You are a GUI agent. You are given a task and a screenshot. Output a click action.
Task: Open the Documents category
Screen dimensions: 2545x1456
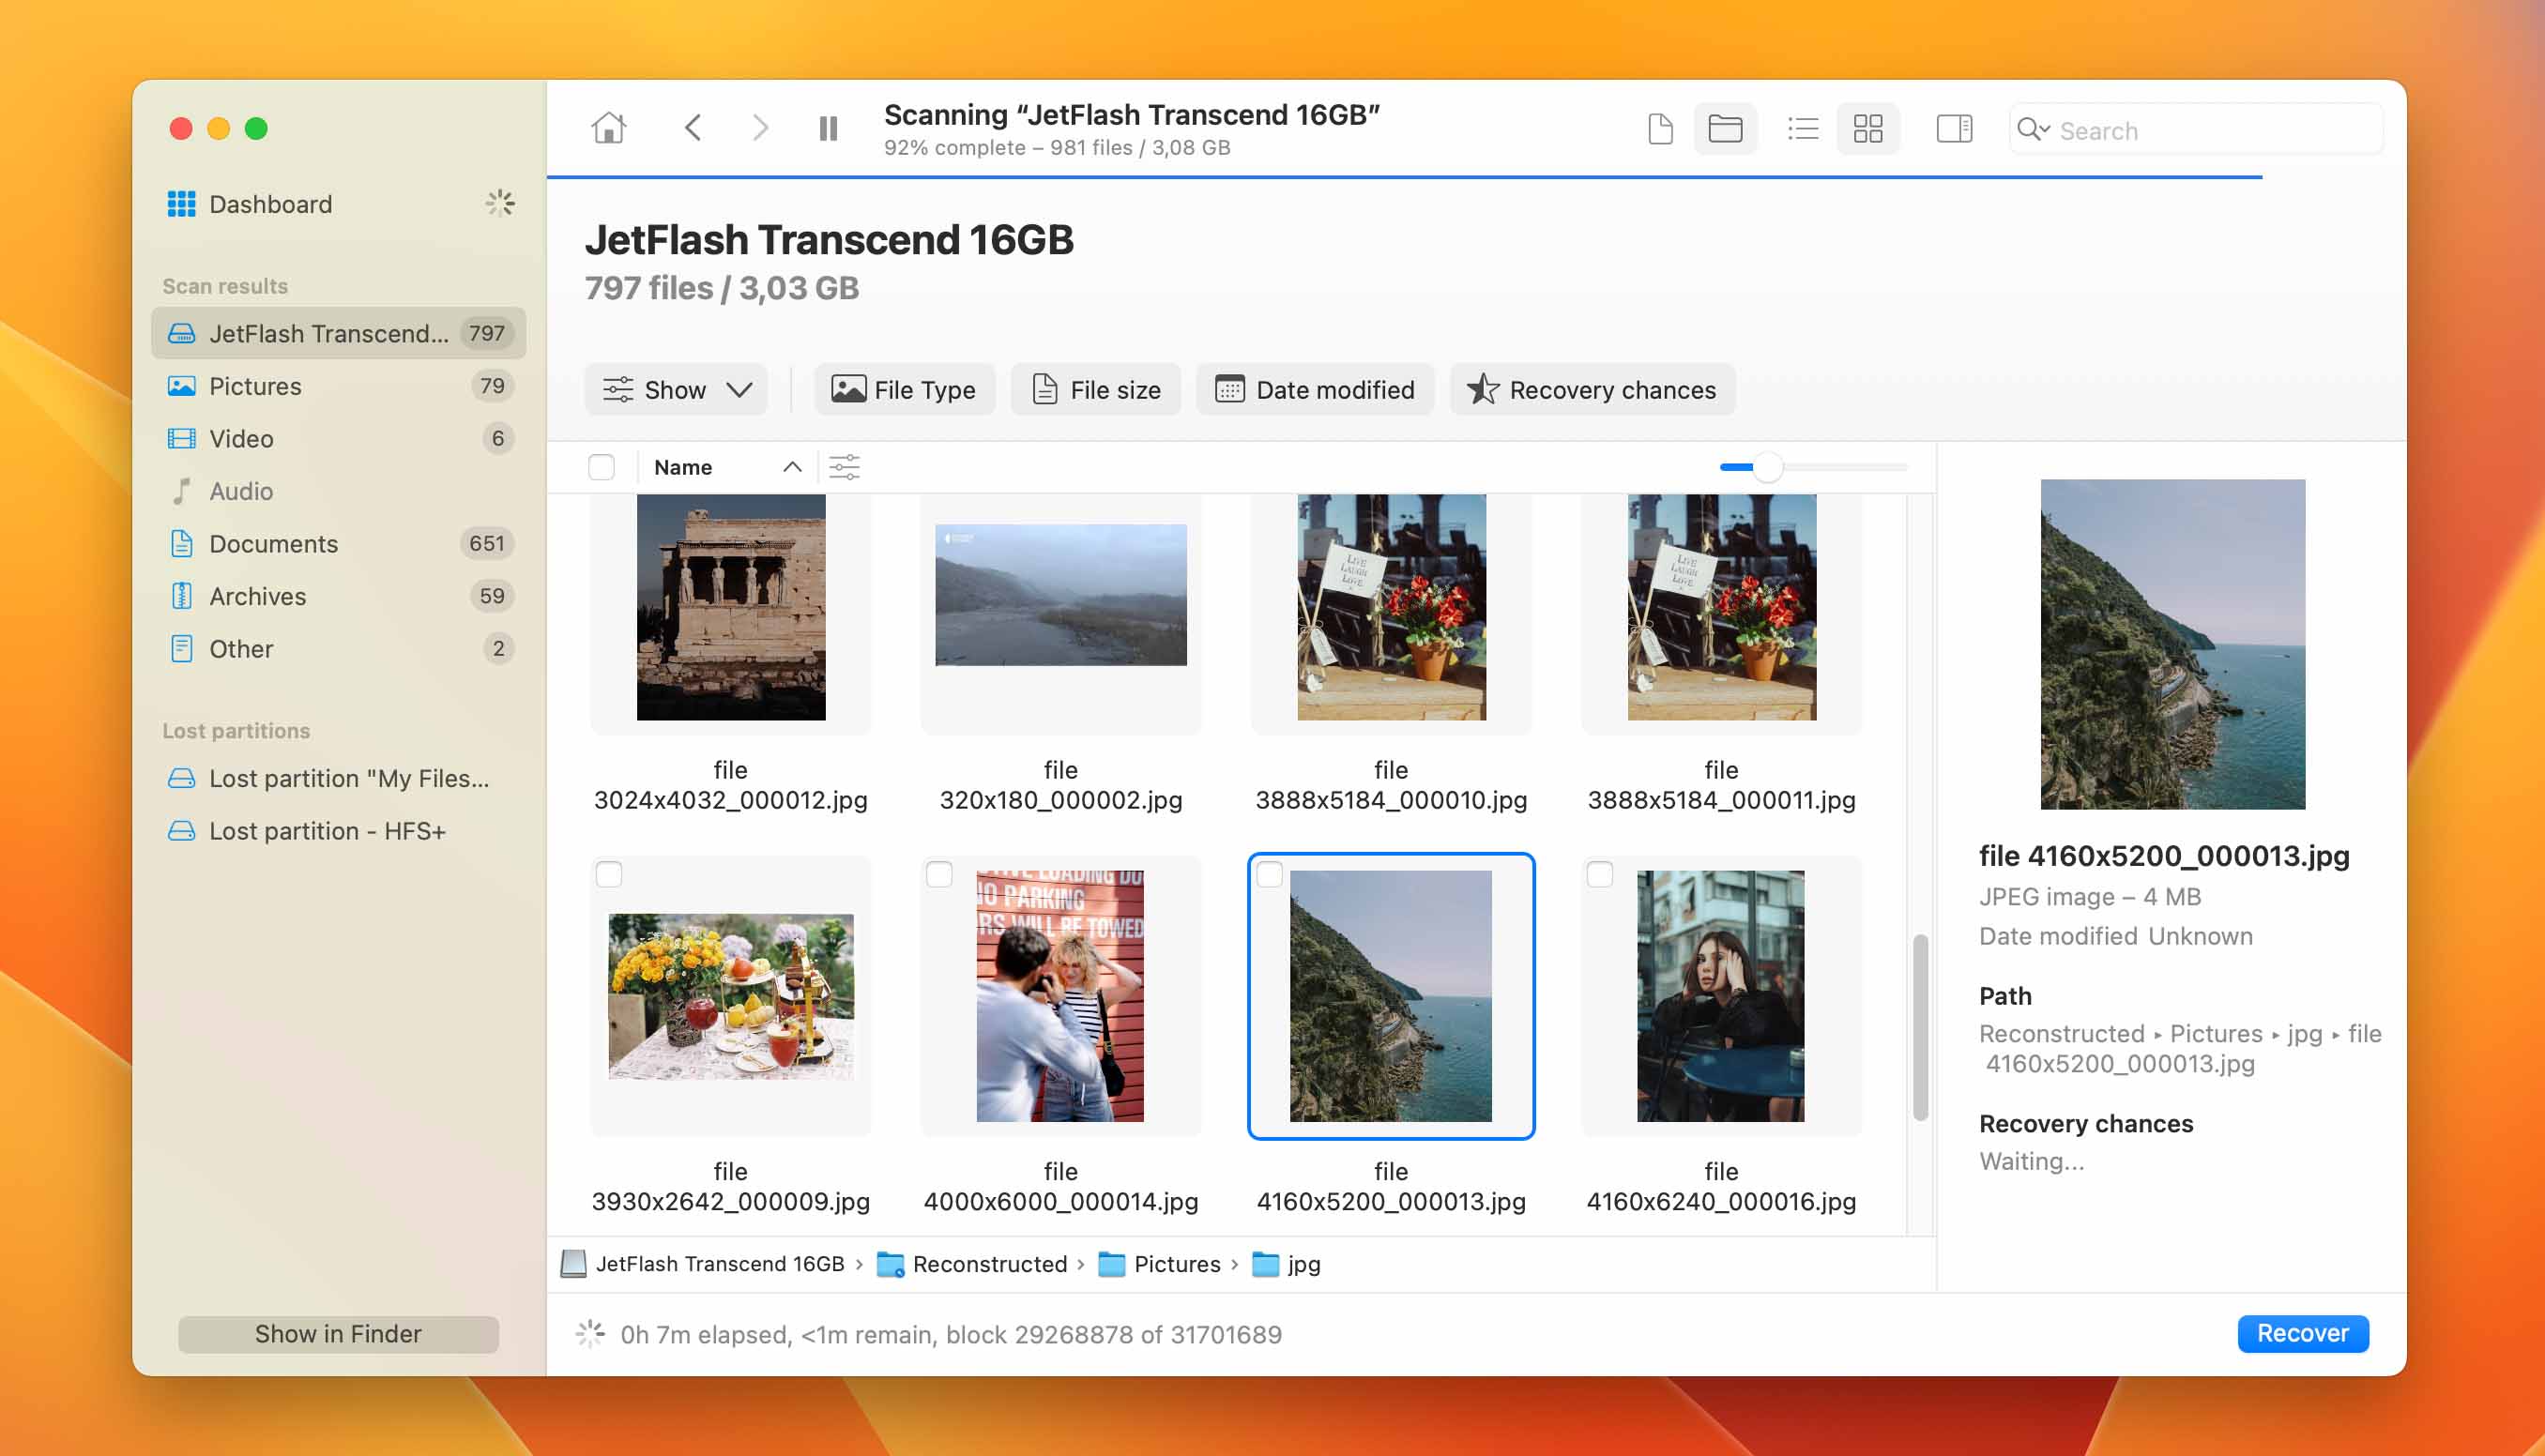click(x=338, y=543)
